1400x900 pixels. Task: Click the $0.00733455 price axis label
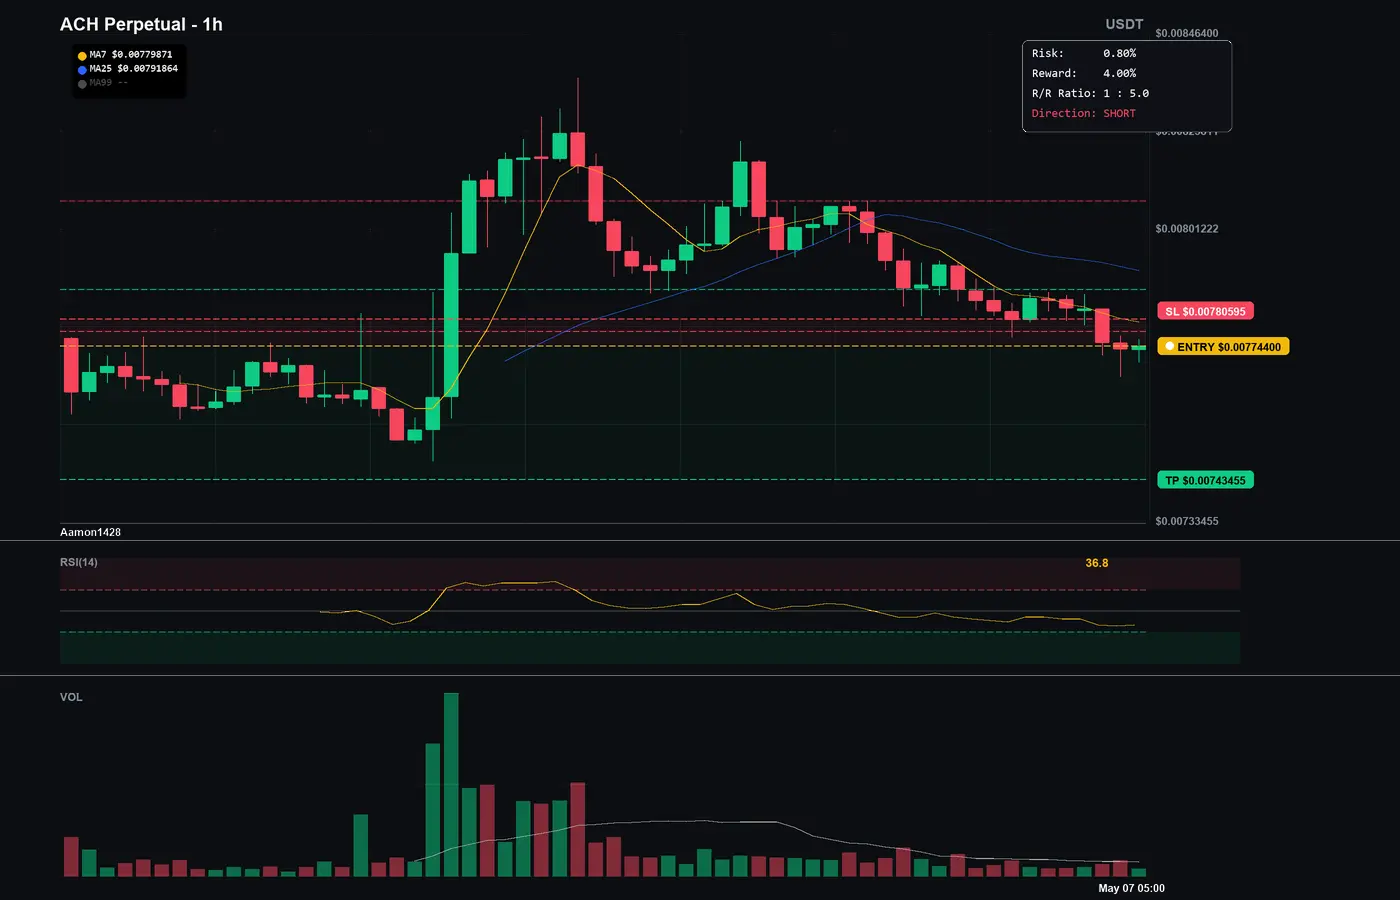click(1187, 521)
